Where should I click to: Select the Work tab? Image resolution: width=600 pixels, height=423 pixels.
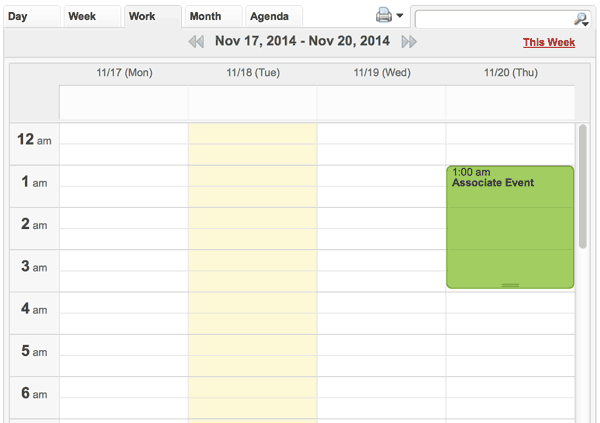pyautogui.click(x=142, y=16)
